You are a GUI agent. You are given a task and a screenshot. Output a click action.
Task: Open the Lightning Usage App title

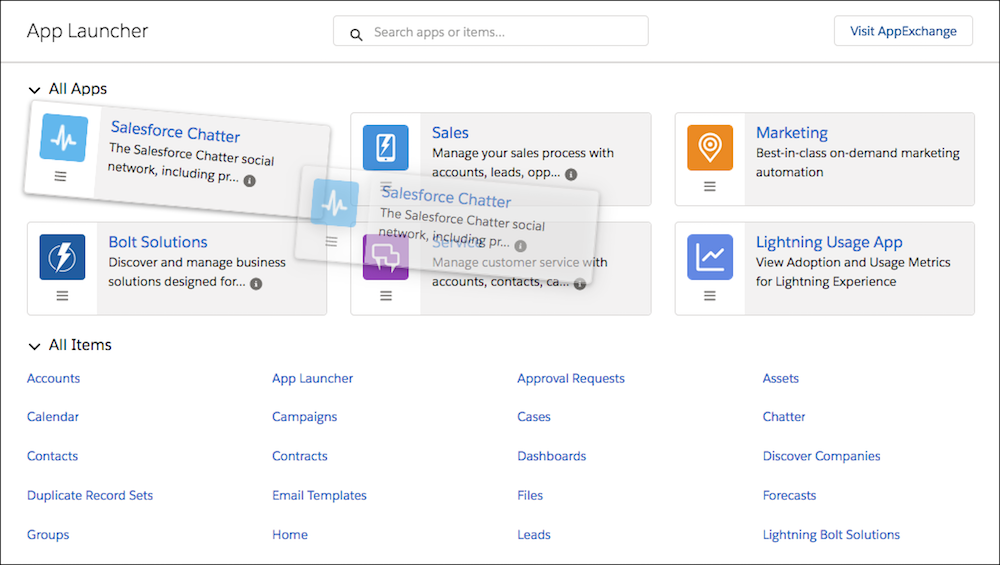click(829, 242)
